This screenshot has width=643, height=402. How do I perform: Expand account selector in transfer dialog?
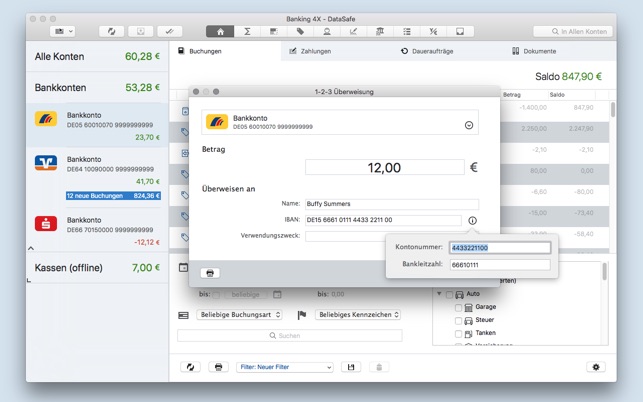pyautogui.click(x=469, y=125)
